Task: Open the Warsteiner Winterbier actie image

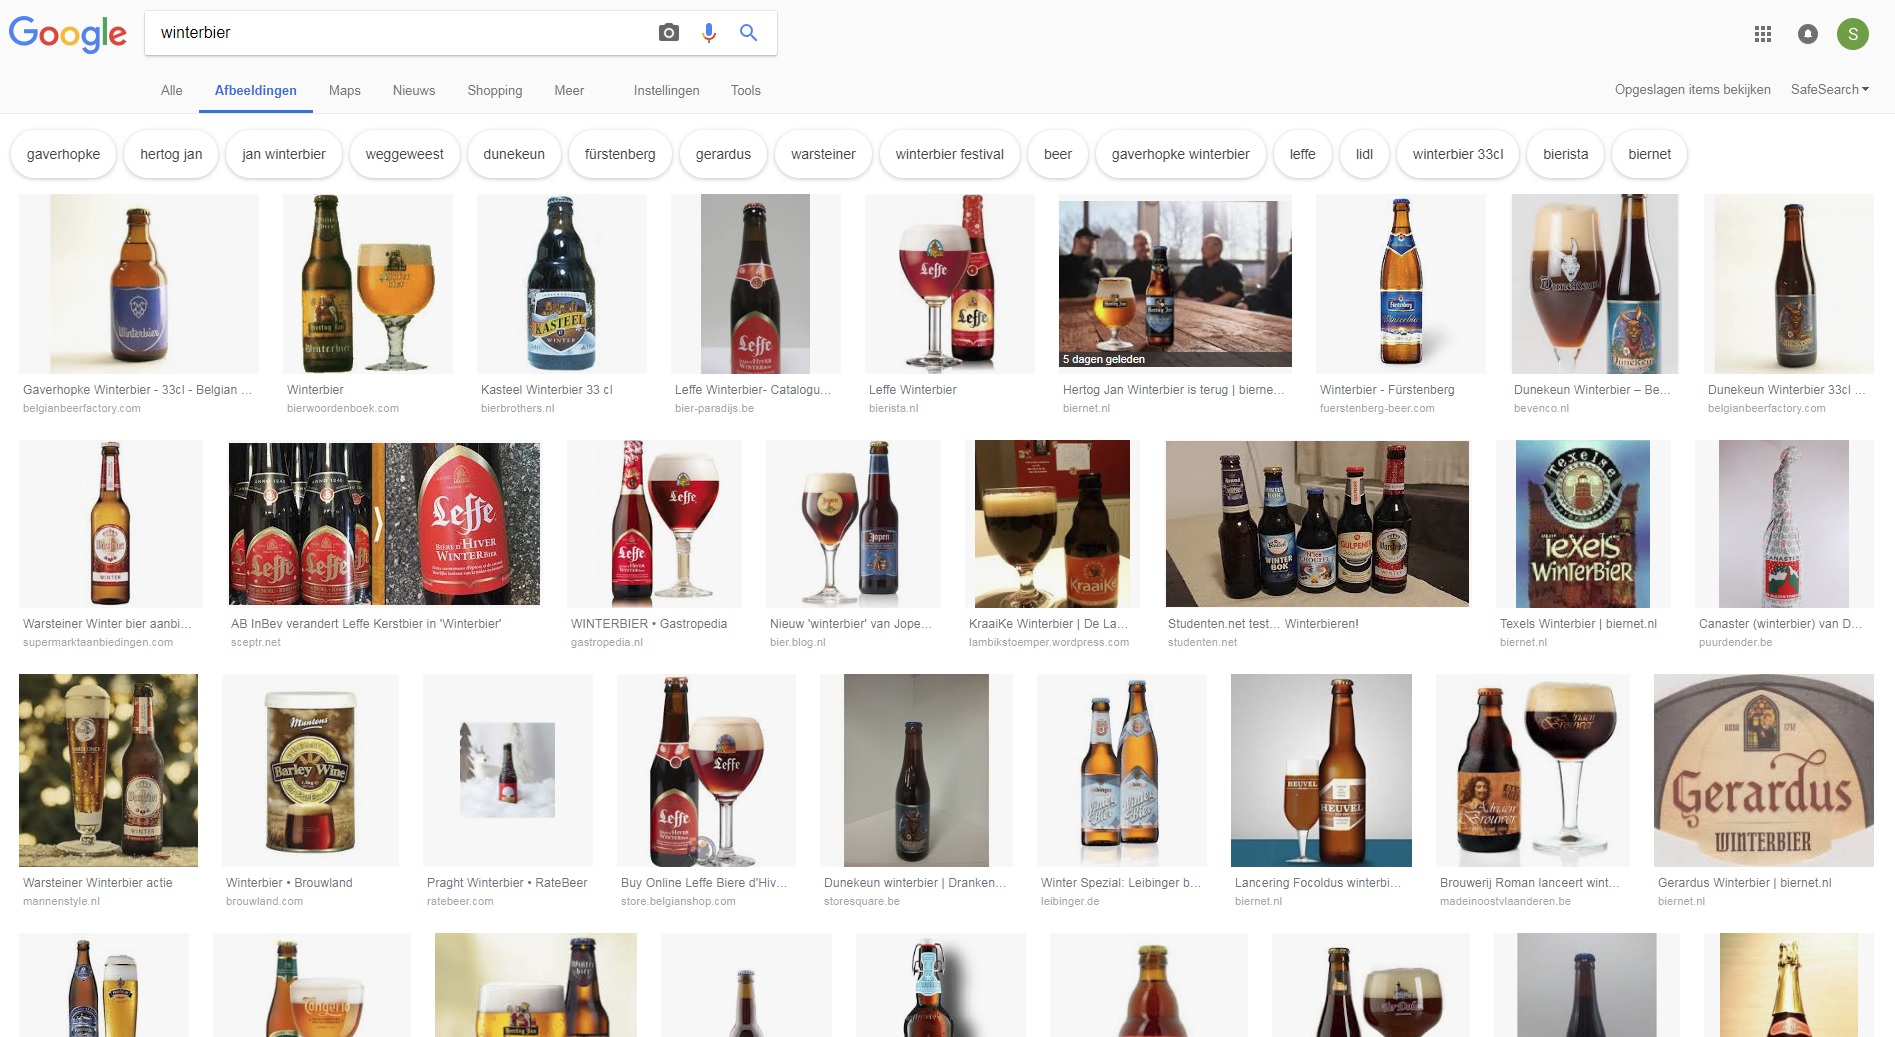Action: click(108, 770)
